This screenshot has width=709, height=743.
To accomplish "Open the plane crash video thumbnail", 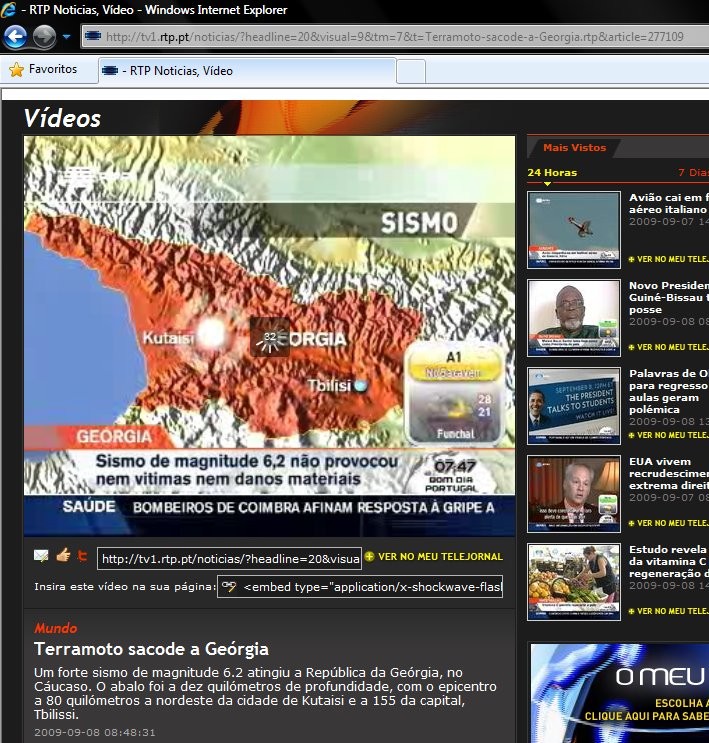I will [574, 230].
